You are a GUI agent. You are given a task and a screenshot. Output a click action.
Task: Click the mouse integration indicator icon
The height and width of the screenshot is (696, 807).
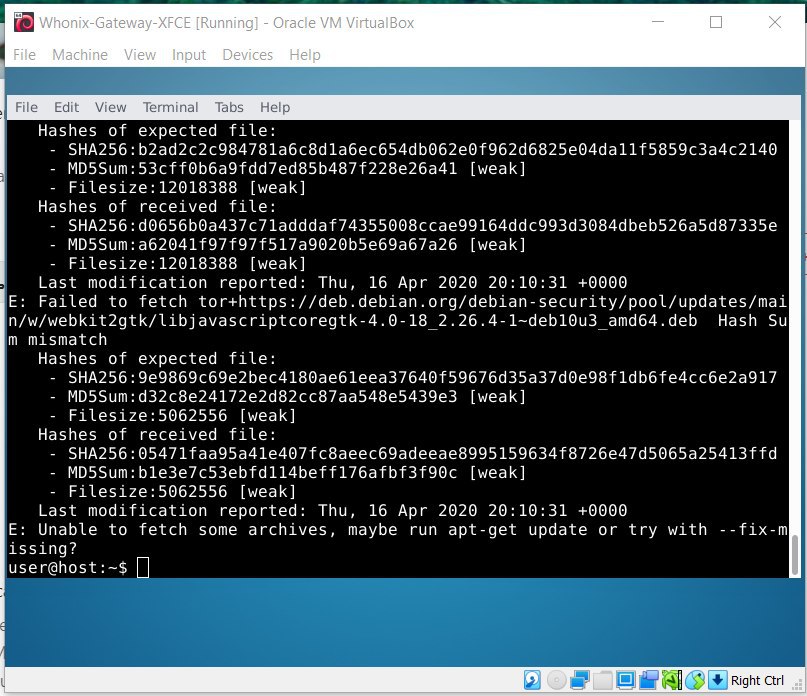coord(695,680)
